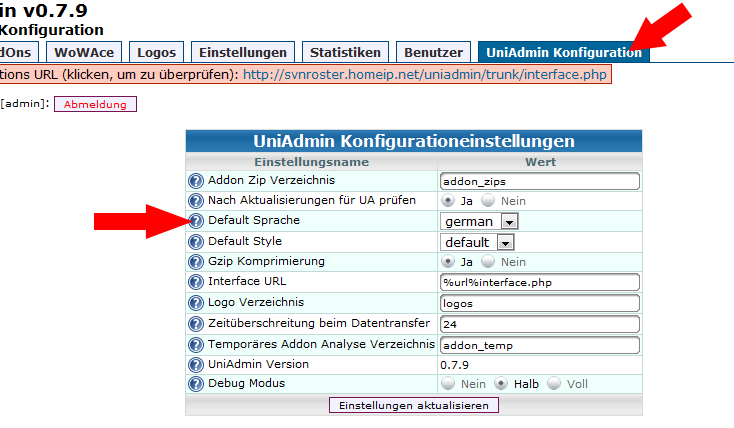Click help icon beside Interface URL

(196, 282)
